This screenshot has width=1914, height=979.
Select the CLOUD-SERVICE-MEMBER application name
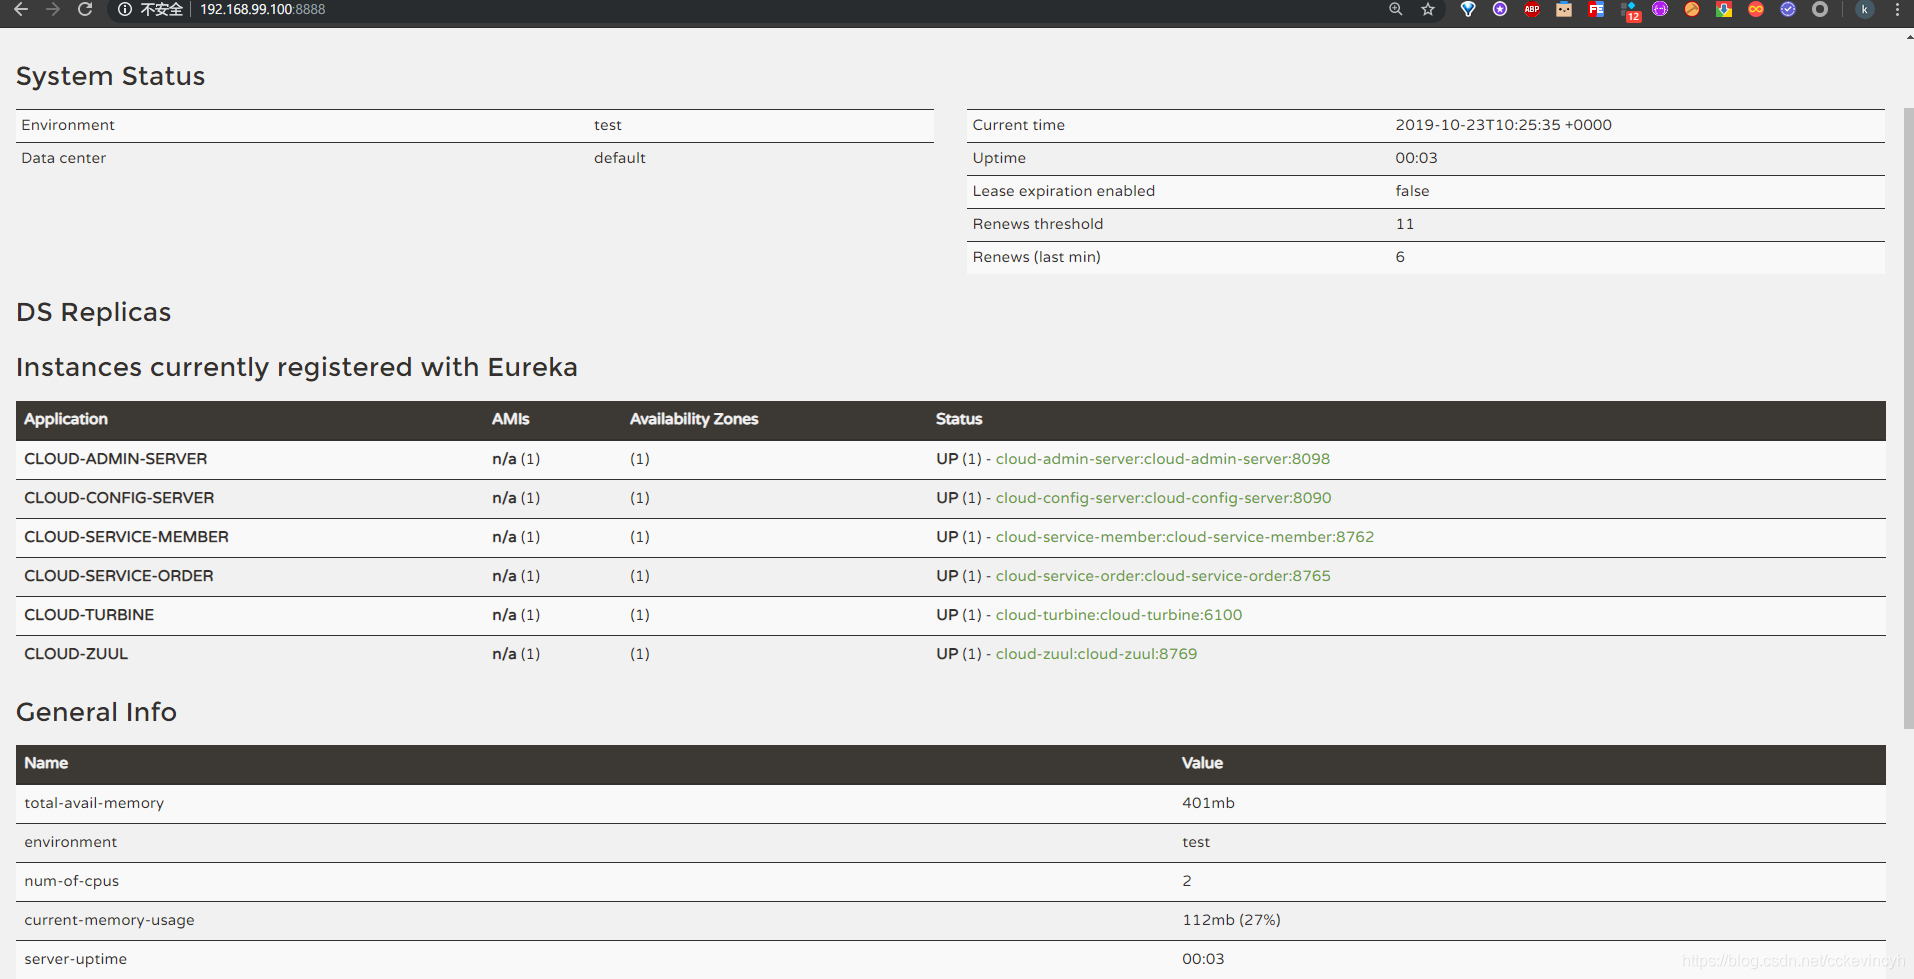126,537
